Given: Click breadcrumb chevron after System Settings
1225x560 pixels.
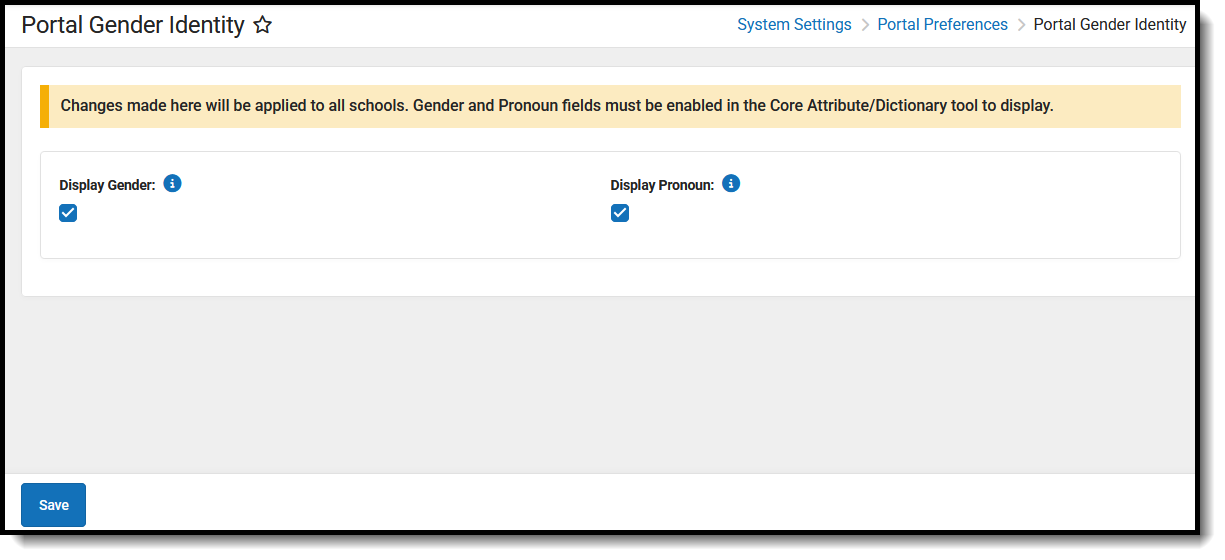Looking at the screenshot, I should point(865,25).
